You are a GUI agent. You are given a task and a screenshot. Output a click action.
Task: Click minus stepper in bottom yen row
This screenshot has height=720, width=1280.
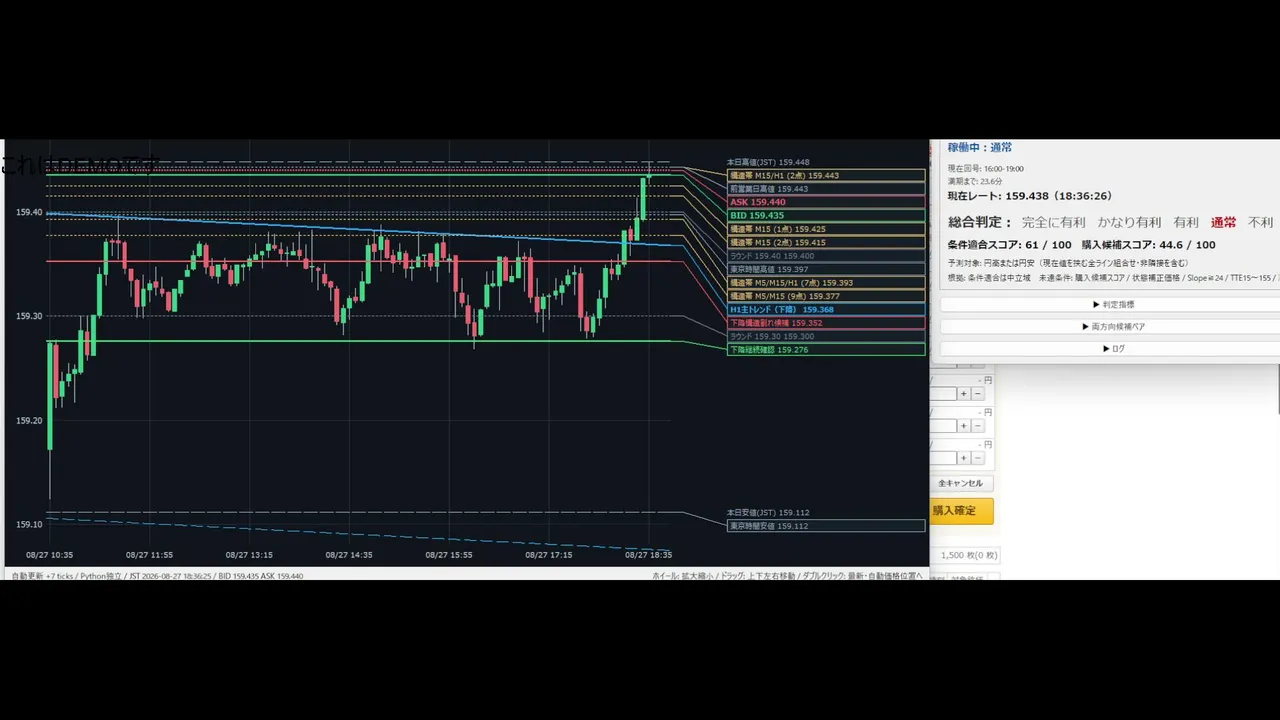tap(978, 458)
